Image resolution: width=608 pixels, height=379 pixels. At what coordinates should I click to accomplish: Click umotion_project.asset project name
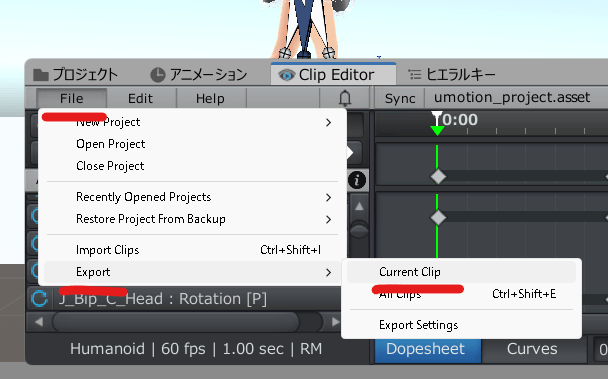[x=512, y=97]
